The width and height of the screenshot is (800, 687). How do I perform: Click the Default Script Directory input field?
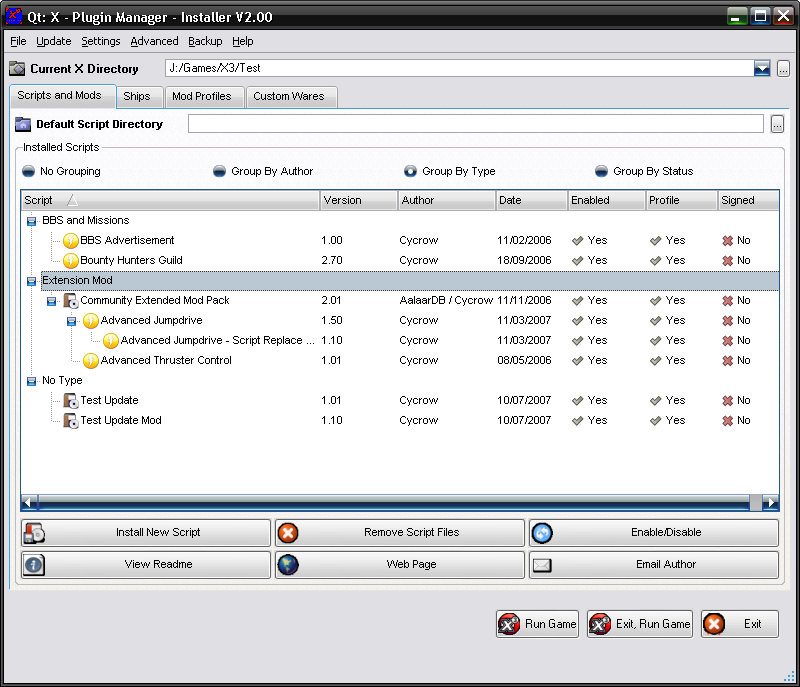pos(476,124)
